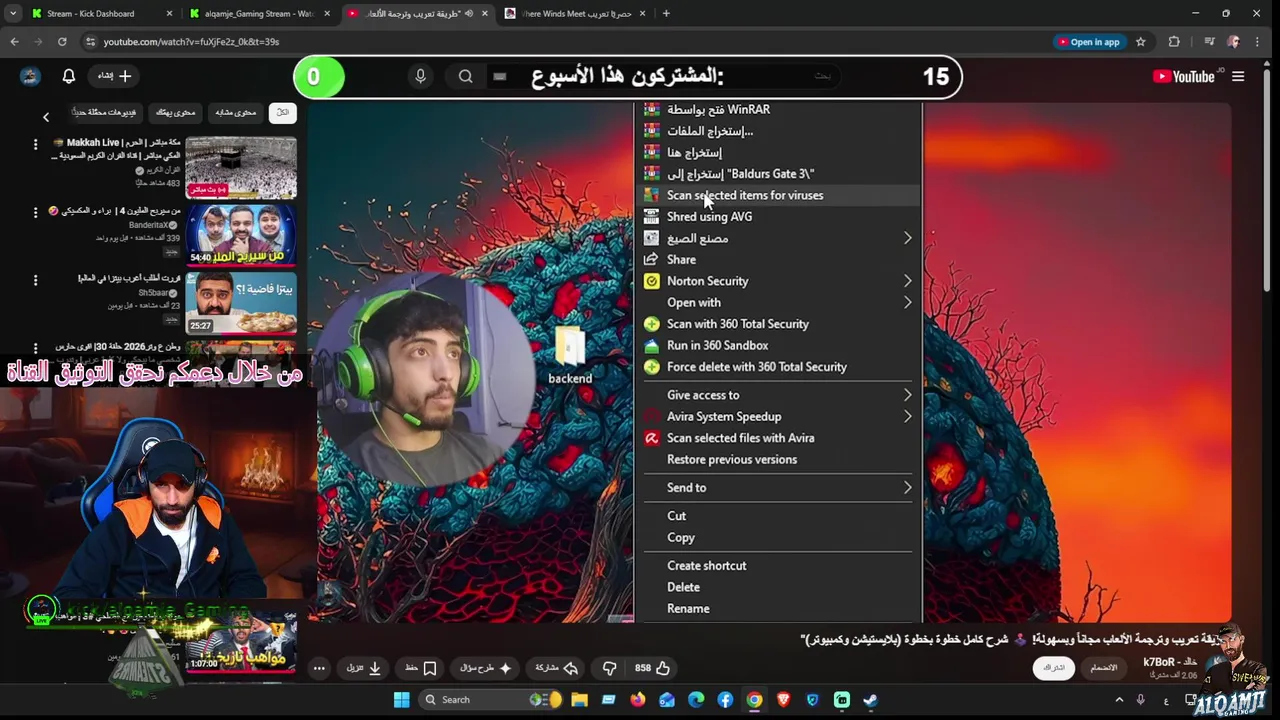Open Kick app from taskbar

[x=841, y=700]
